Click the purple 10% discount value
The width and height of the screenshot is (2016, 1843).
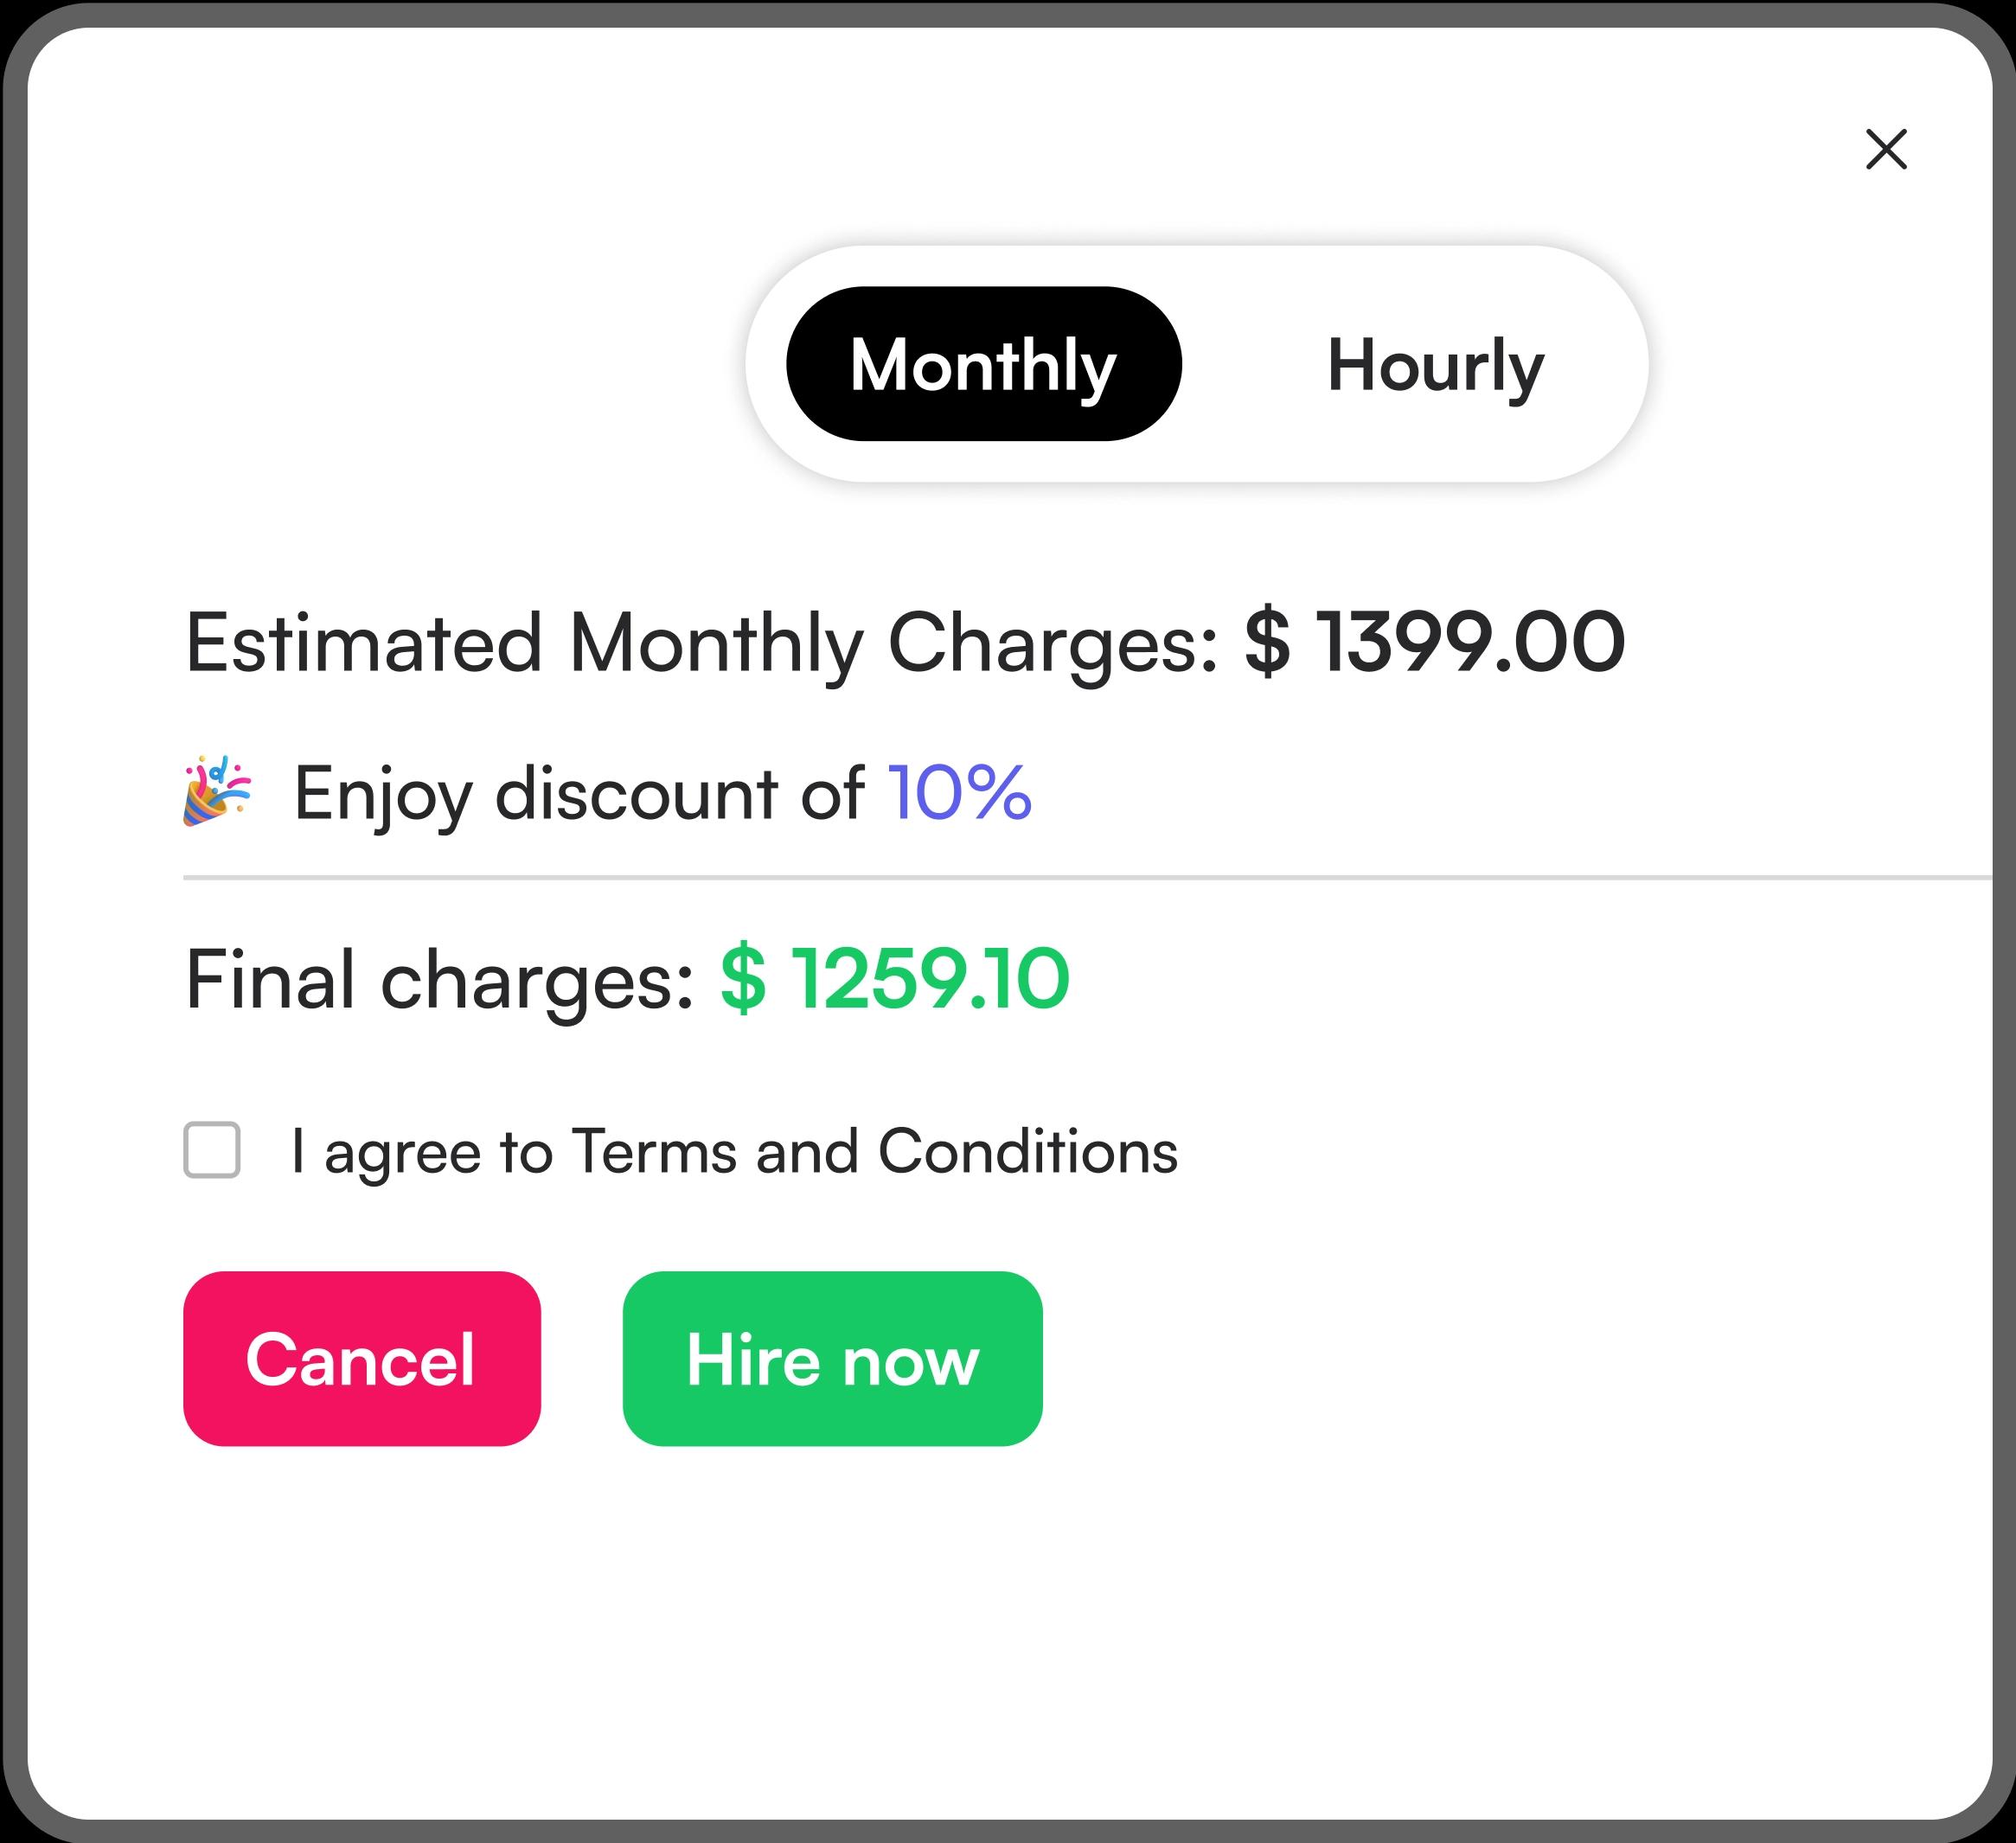[x=960, y=792]
